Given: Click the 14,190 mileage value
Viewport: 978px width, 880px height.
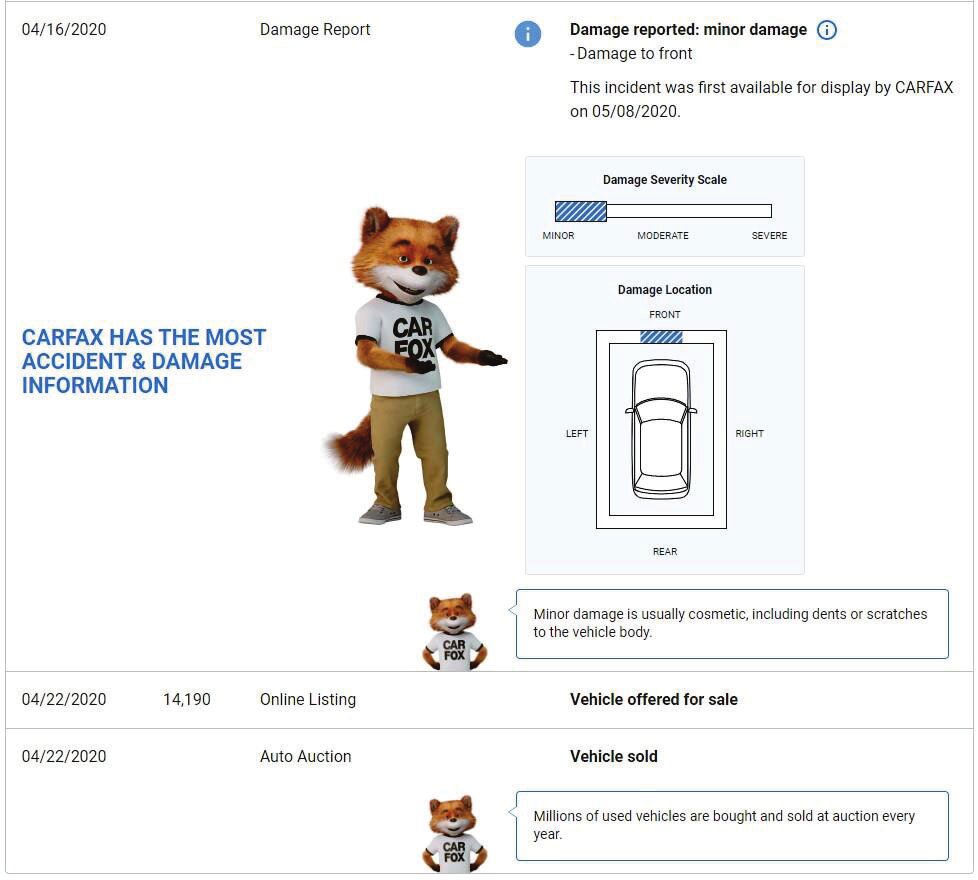Looking at the screenshot, I should [x=186, y=699].
